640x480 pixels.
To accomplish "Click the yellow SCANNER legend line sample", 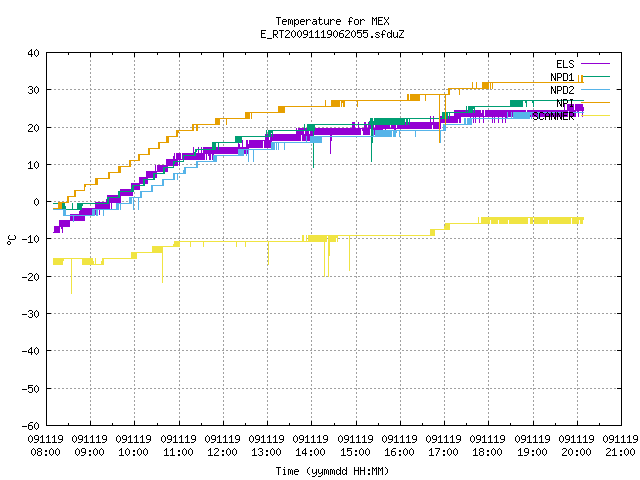I will 596,116.
